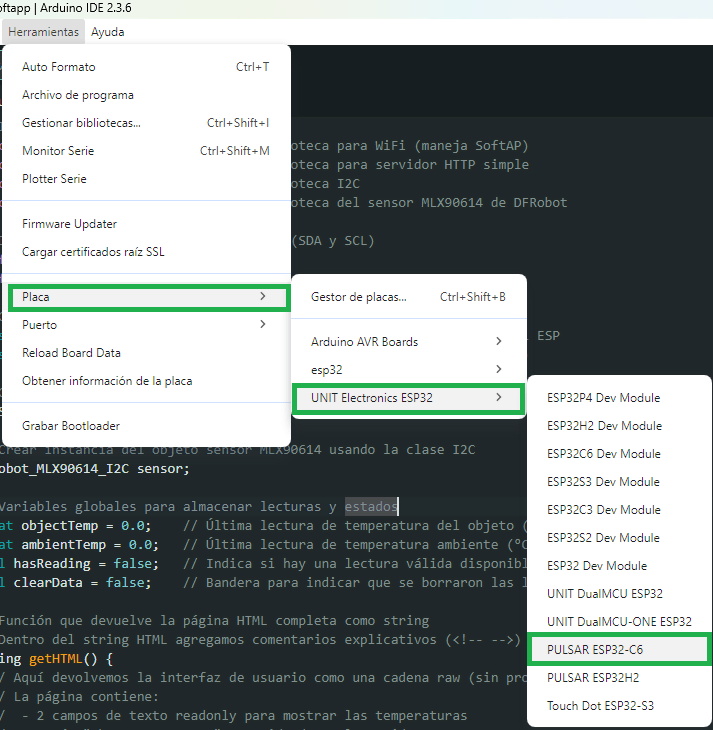Select Touch Dot ESP32-S3 board
Screen dimensions: 713x730
click(619, 706)
